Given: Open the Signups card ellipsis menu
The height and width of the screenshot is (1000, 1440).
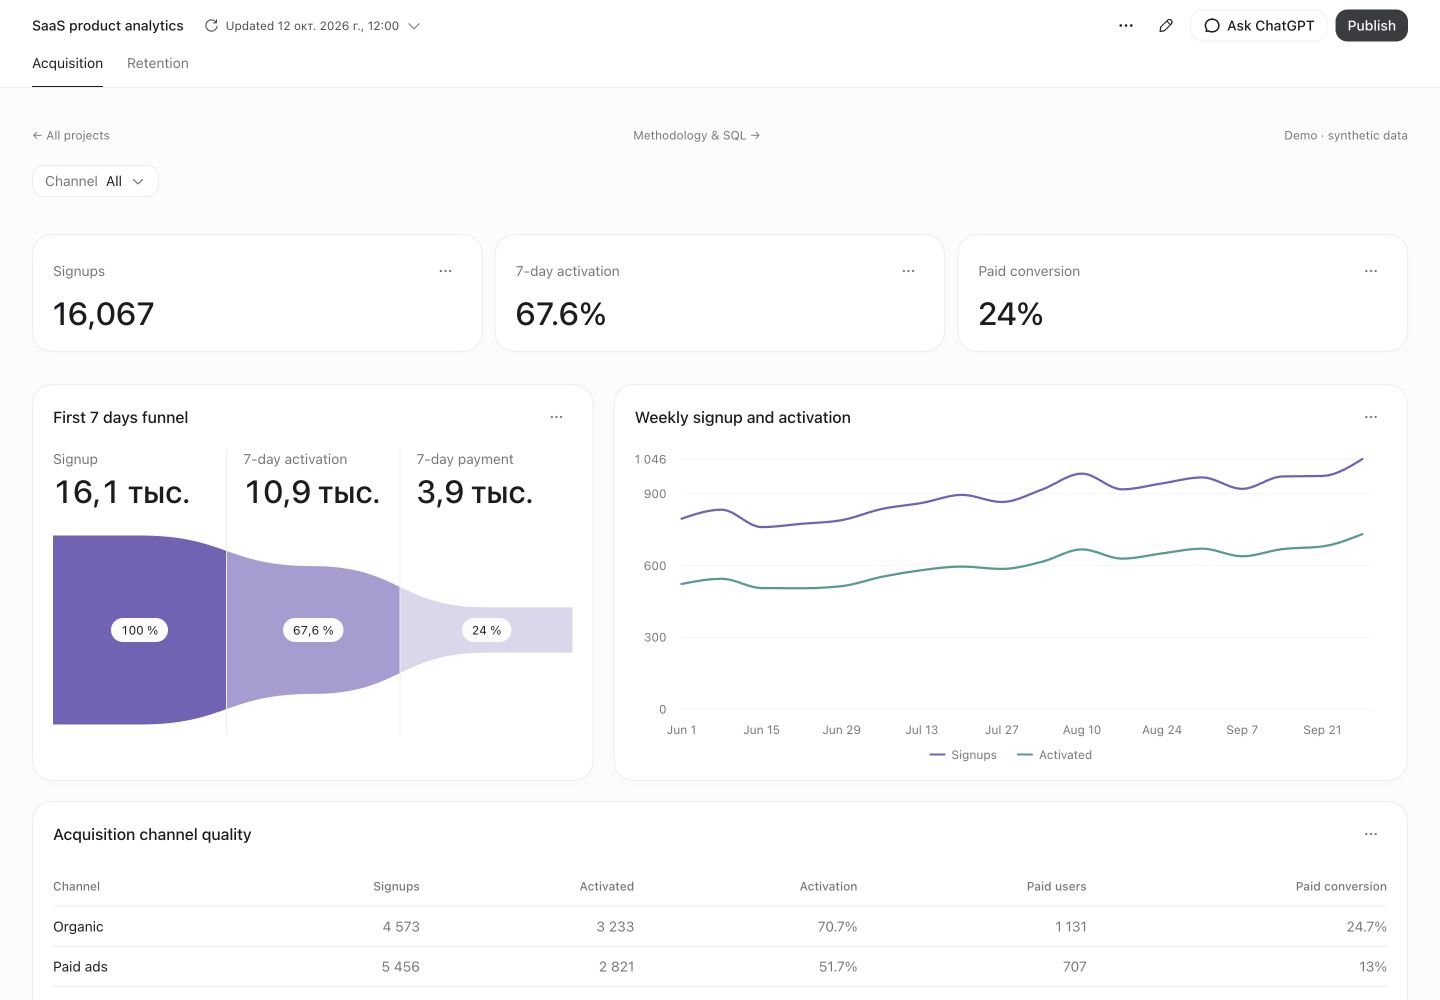Looking at the screenshot, I should pyautogui.click(x=446, y=271).
